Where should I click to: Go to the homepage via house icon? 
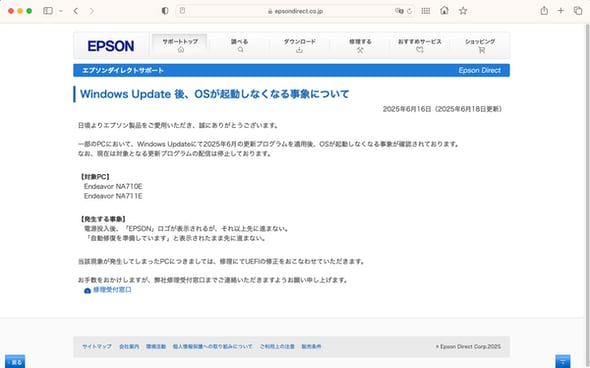(x=444, y=11)
